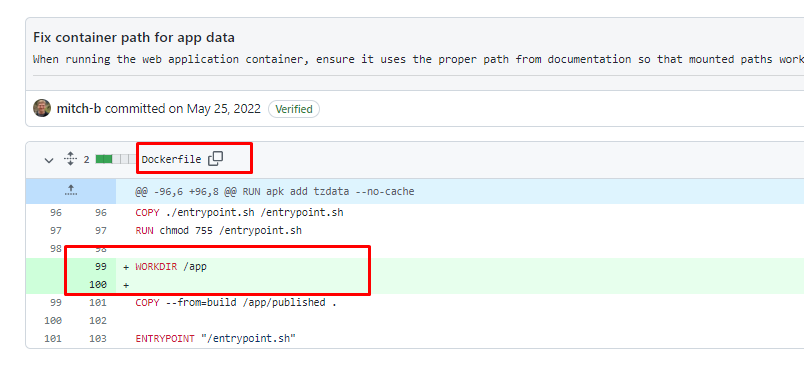Open the mitch-b author profile link

tap(79, 109)
